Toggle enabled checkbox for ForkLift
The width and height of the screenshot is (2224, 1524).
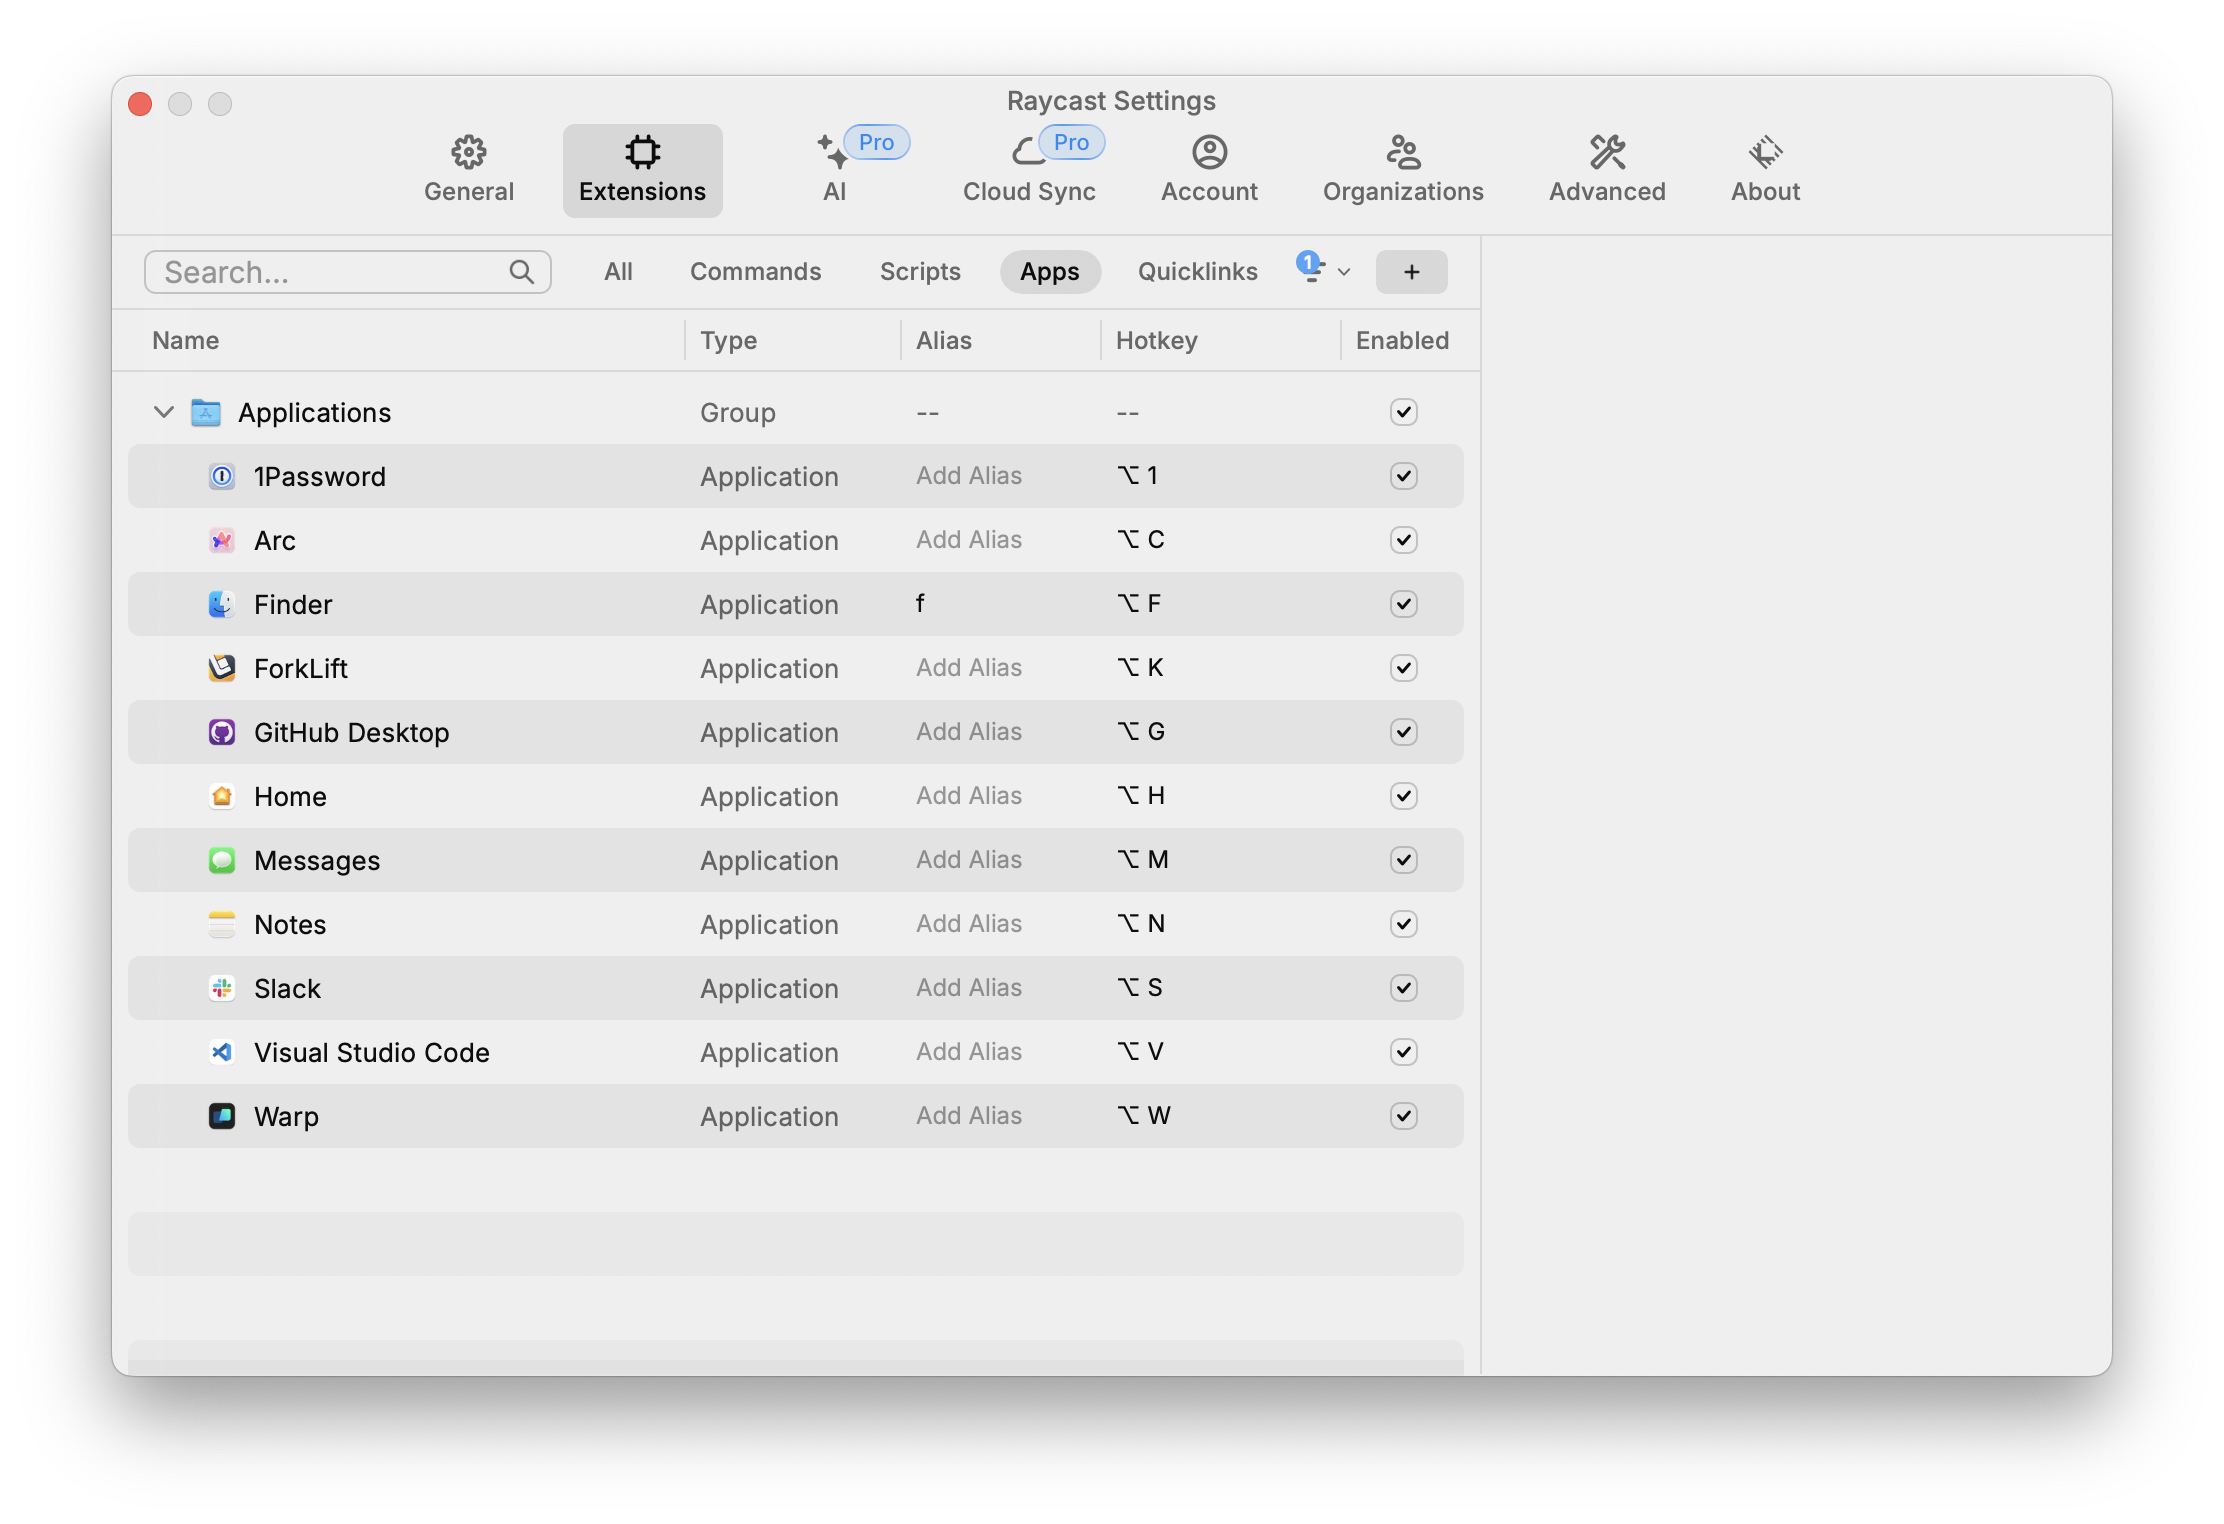coord(1401,667)
